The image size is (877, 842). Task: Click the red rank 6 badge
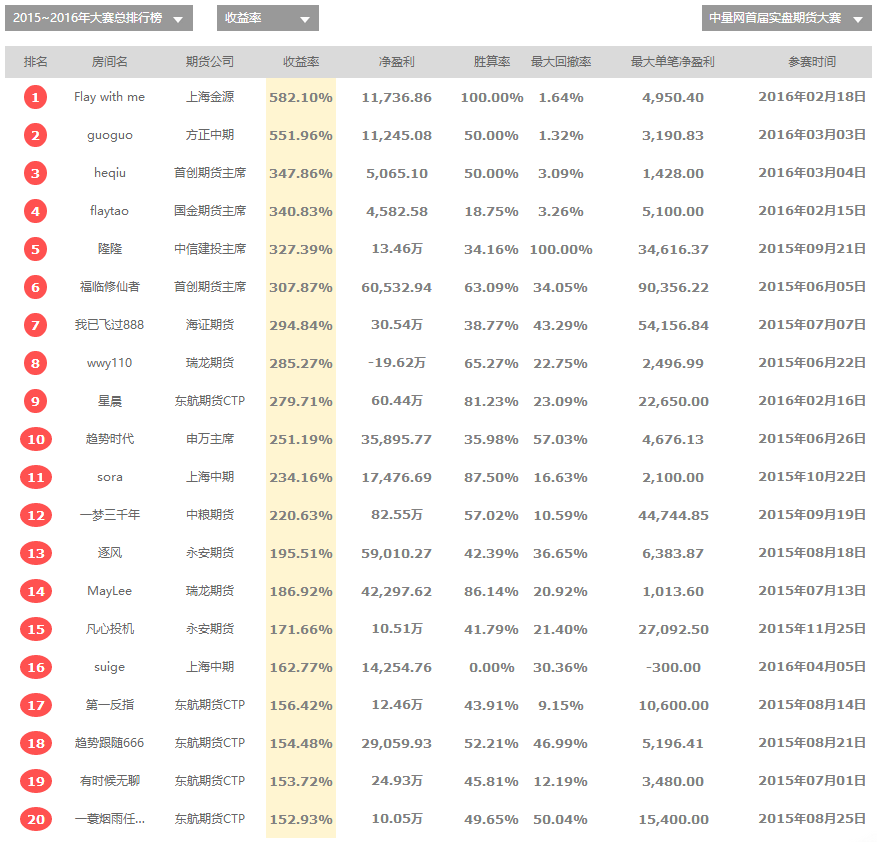pyautogui.click(x=35, y=288)
